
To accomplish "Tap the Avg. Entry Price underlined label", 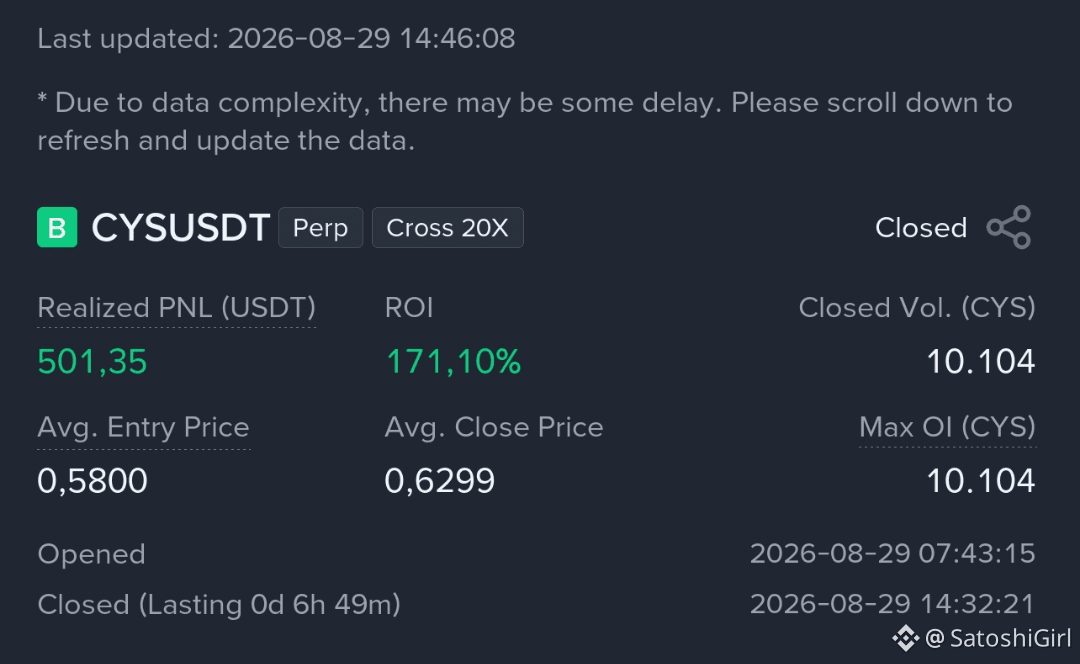I will point(143,428).
